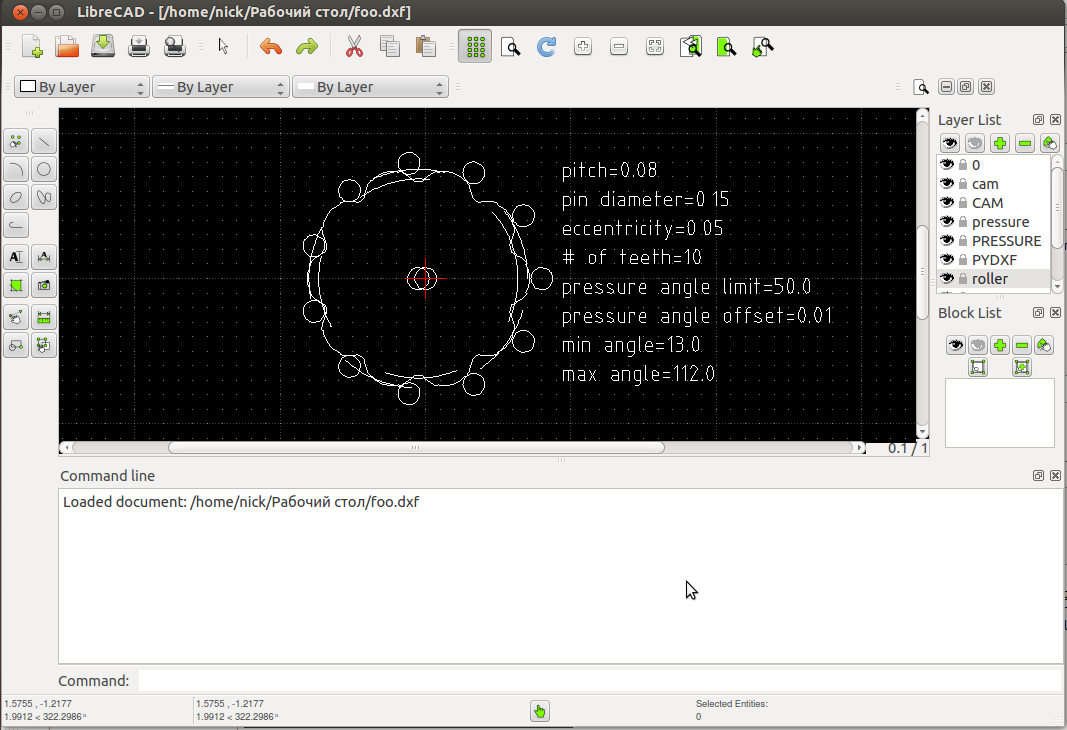Toggle draft mode magnifier icon
The image size is (1067, 730).
point(510,46)
